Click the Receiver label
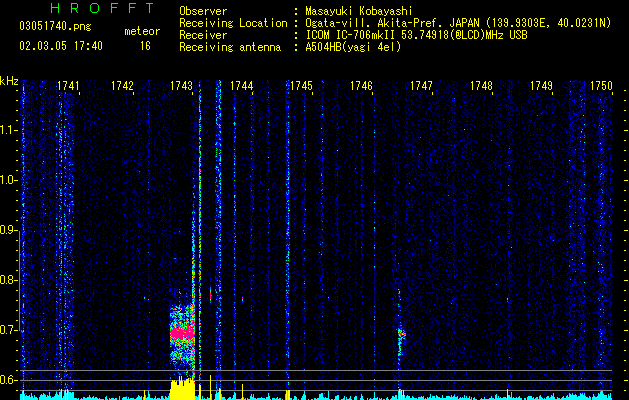Screen dimensions: 629x400 [x=203, y=35]
